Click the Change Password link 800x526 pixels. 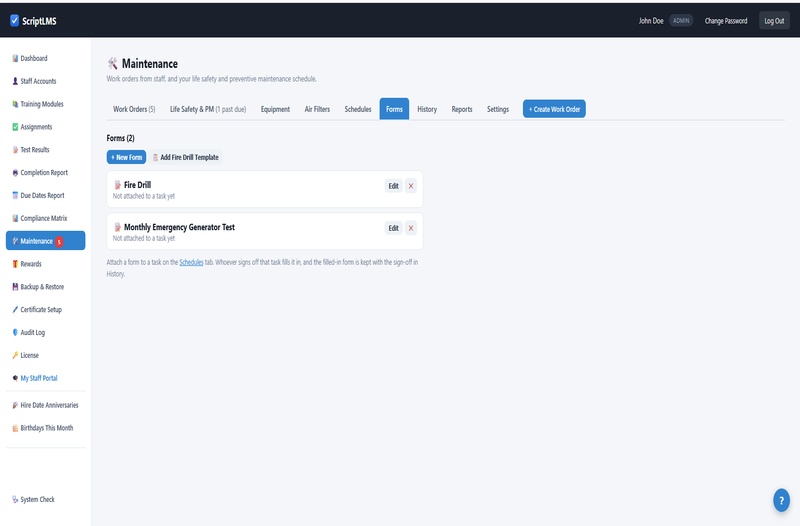point(726,21)
